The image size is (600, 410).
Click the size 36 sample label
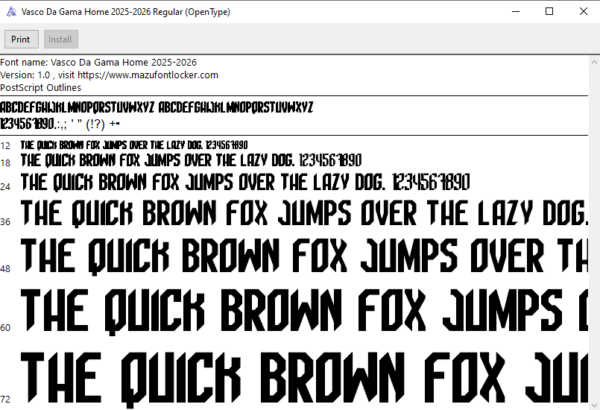[x=5, y=222]
